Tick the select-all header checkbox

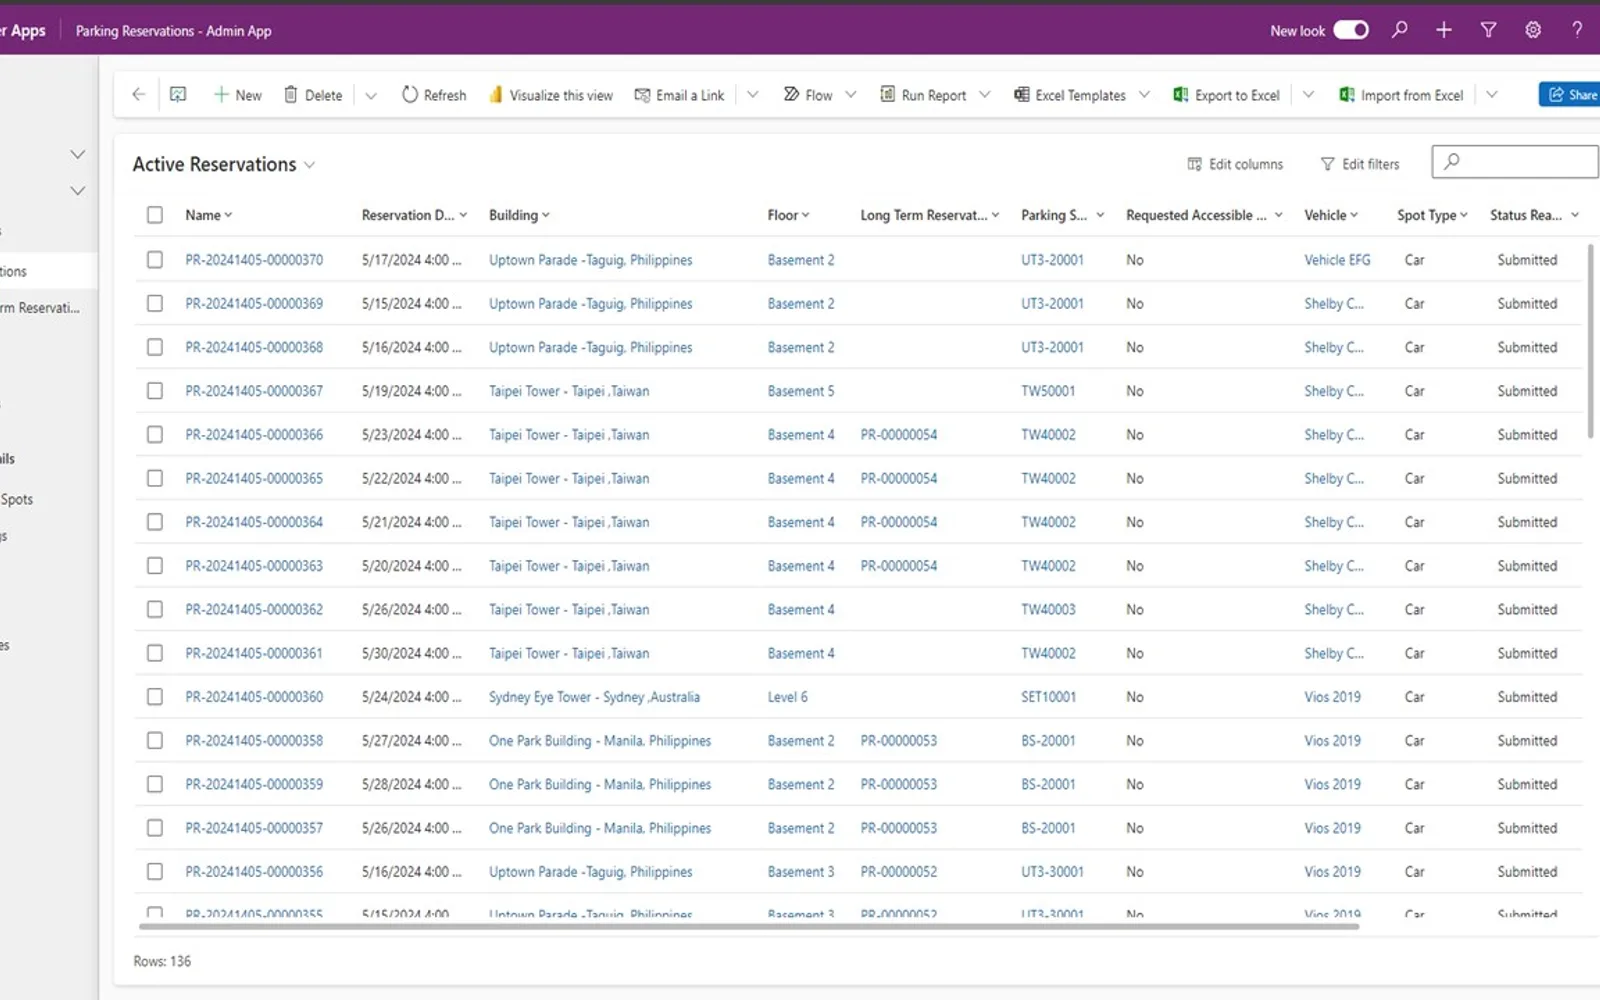(154, 215)
